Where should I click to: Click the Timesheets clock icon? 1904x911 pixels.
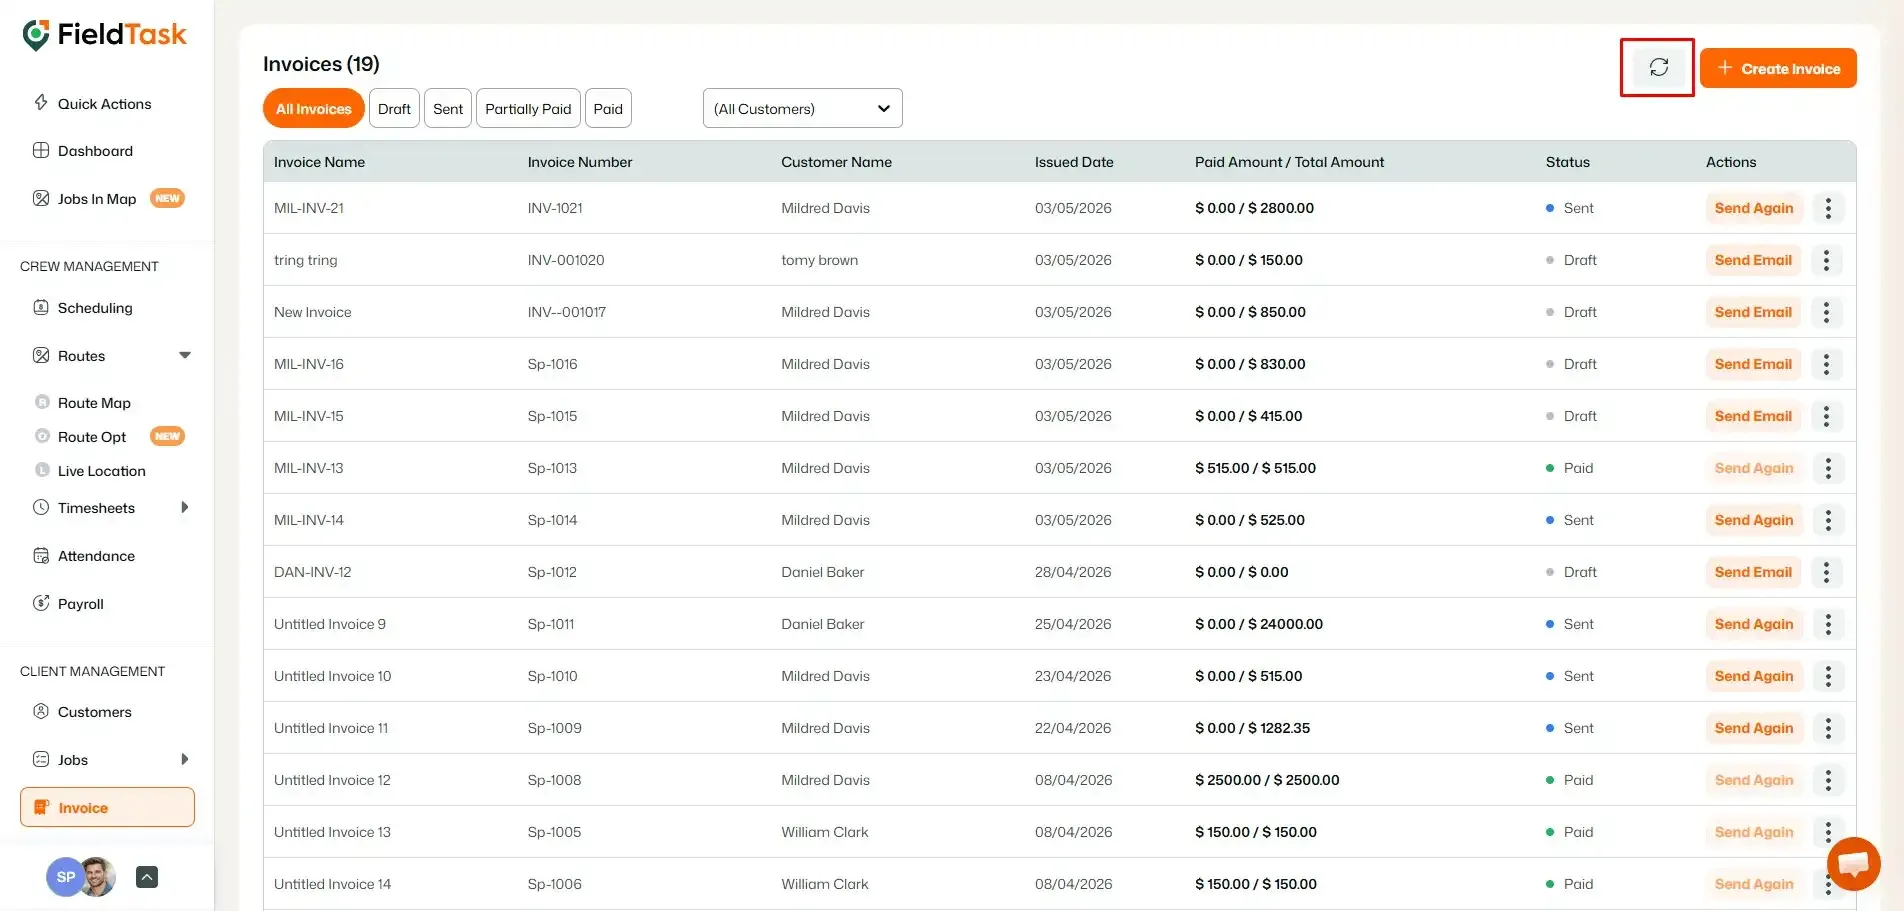point(41,507)
